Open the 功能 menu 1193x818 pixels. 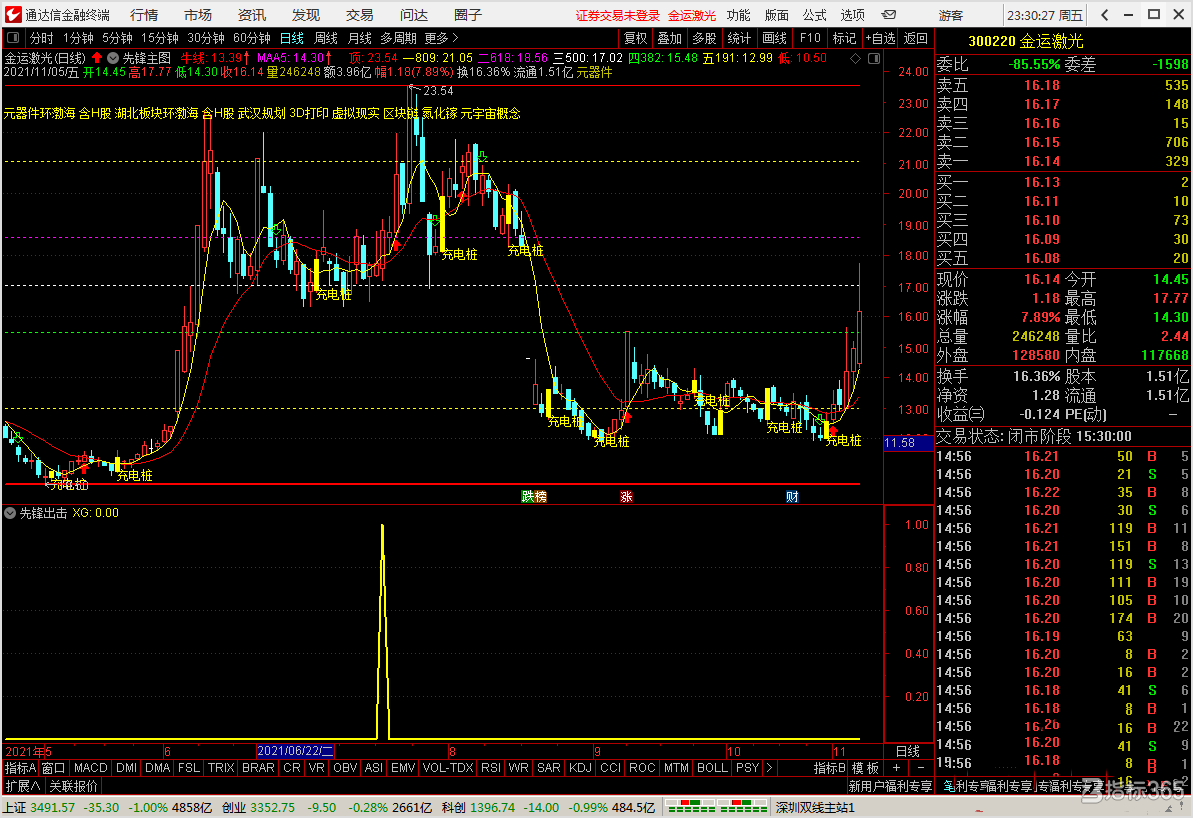[738, 14]
